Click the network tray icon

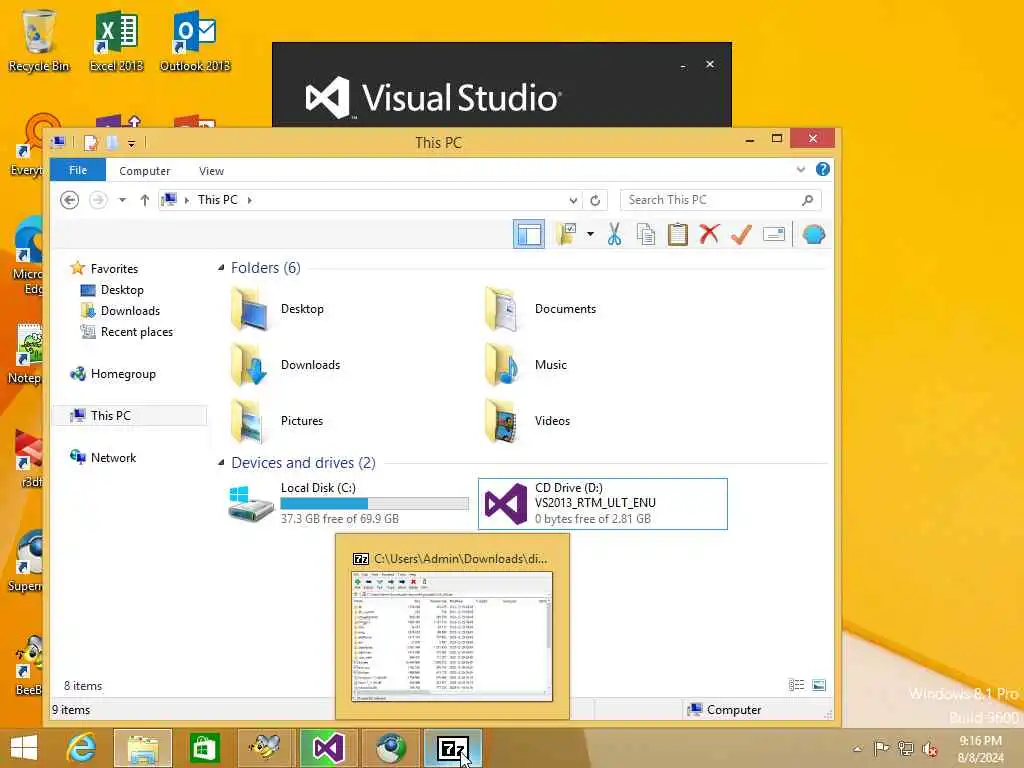pos(905,748)
